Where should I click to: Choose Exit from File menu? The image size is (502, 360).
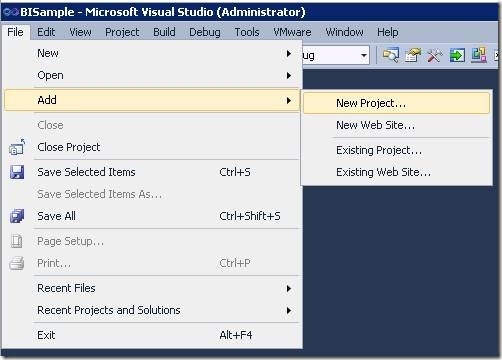[x=152, y=335]
